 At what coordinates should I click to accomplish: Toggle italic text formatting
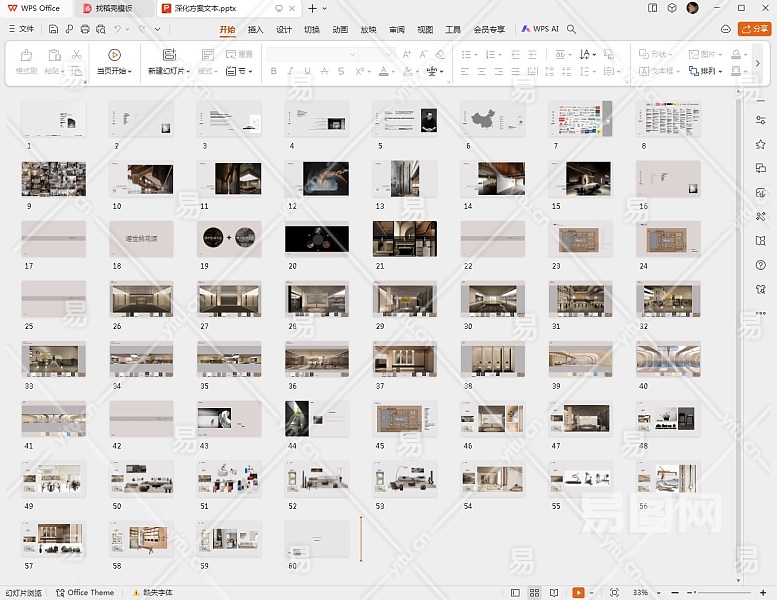[x=292, y=72]
